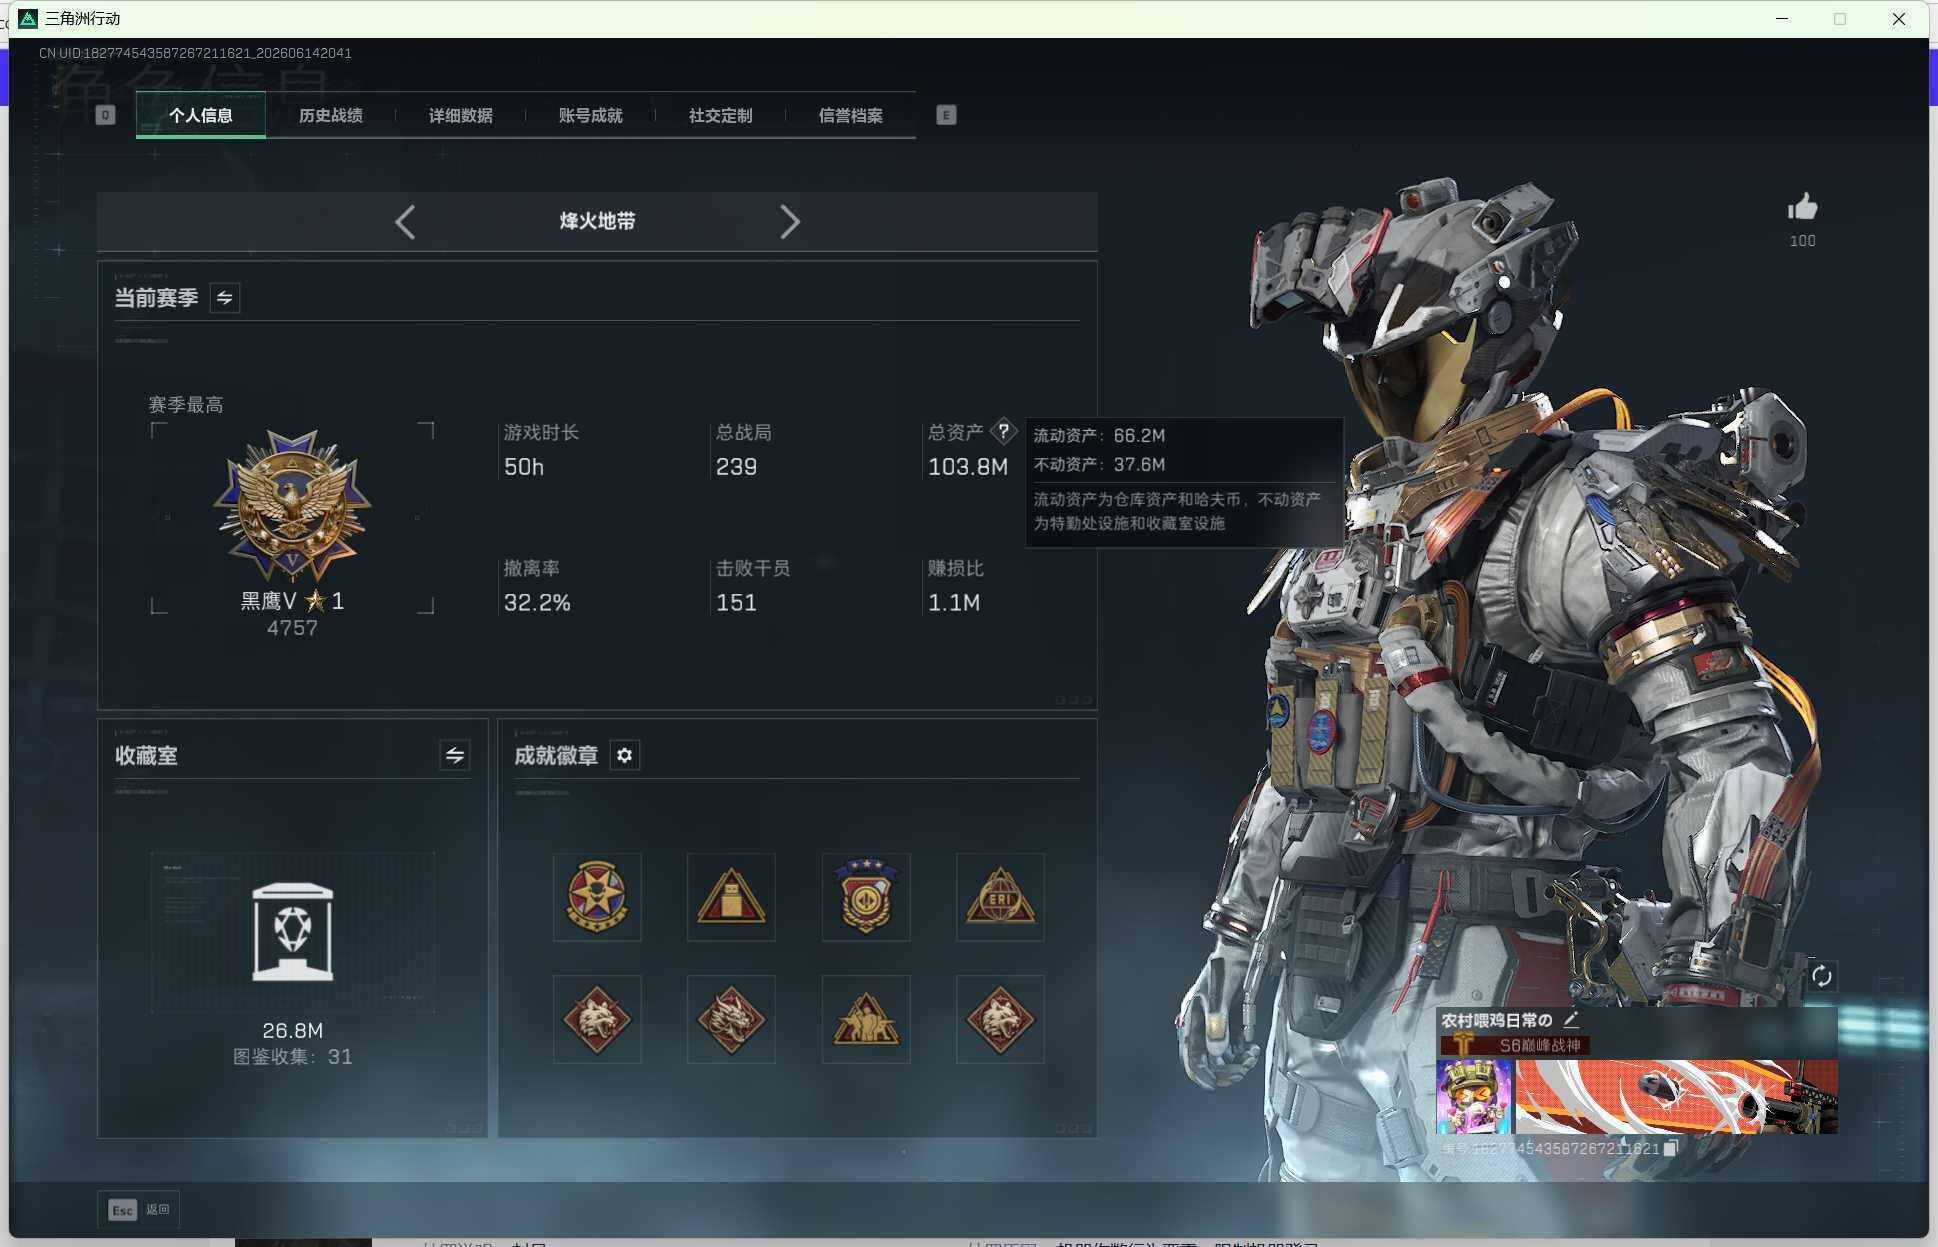Image resolution: width=1938 pixels, height=1247 pixels.
Task: Click the collection value 26.8M
Action: pos(292,1030)
